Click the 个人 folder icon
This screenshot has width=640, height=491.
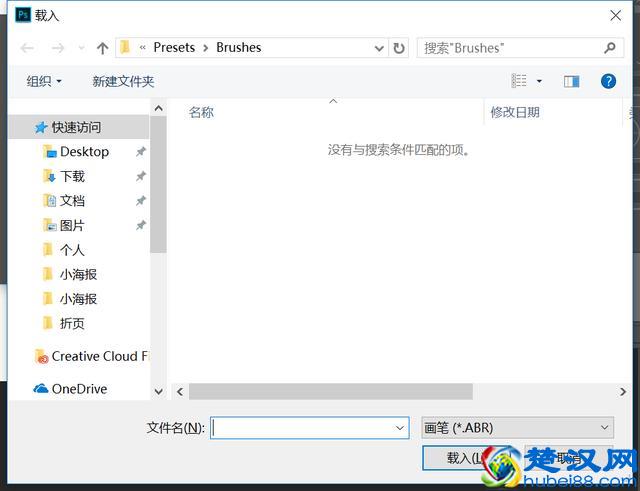coord(48,249)
